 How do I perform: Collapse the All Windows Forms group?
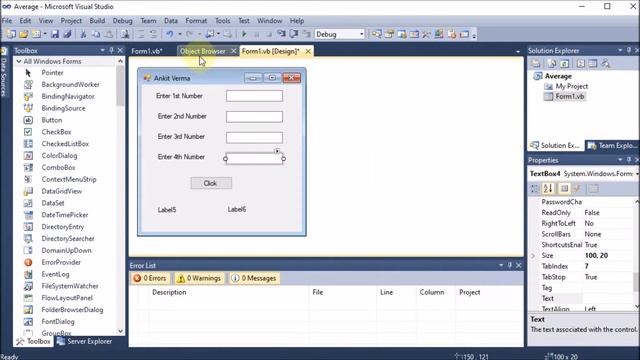coord(19,61)
